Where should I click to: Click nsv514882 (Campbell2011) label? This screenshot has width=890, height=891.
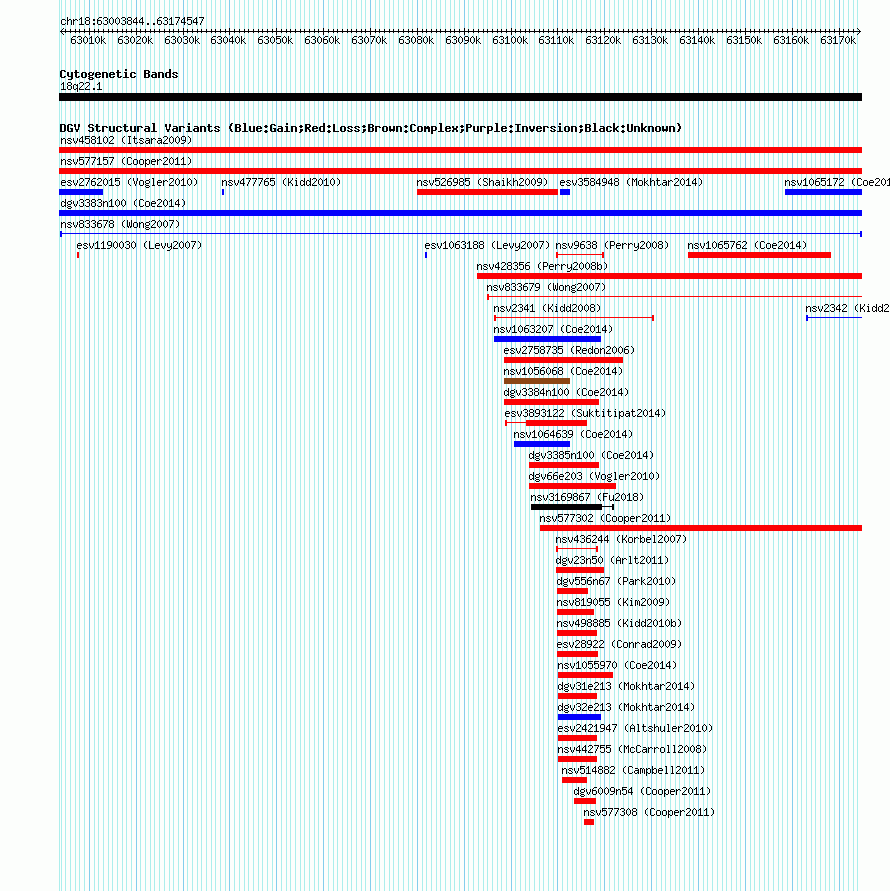coord(633,771)
